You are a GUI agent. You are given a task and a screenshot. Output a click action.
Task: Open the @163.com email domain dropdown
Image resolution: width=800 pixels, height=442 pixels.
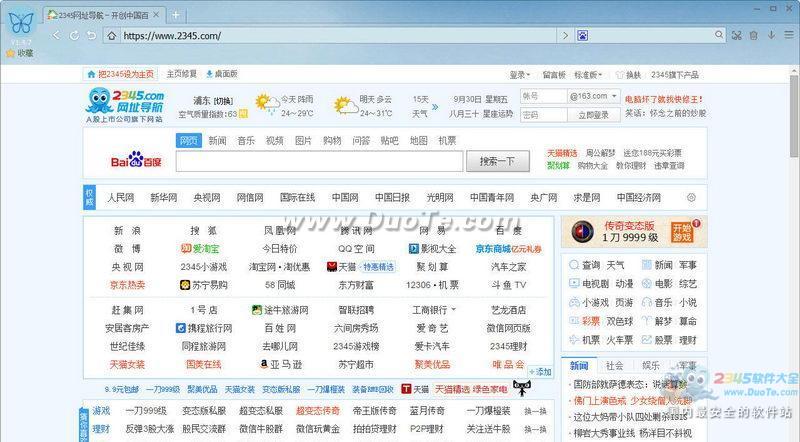594,96
